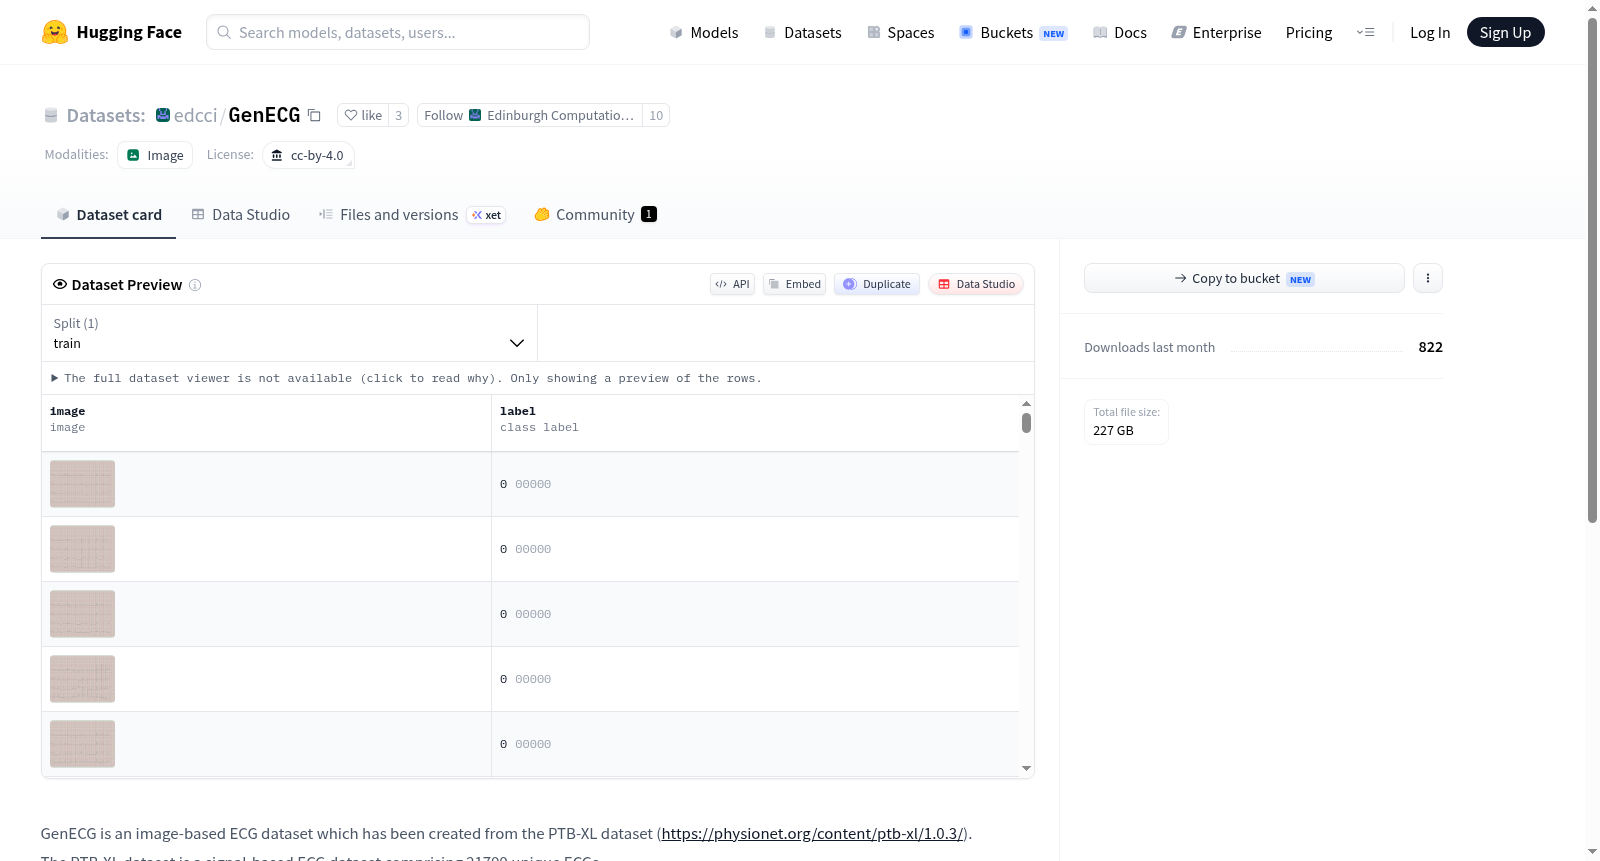Viewport: 1600px width, 861px height.
Task: Click the Duplicate button
Action: point(877,284)
